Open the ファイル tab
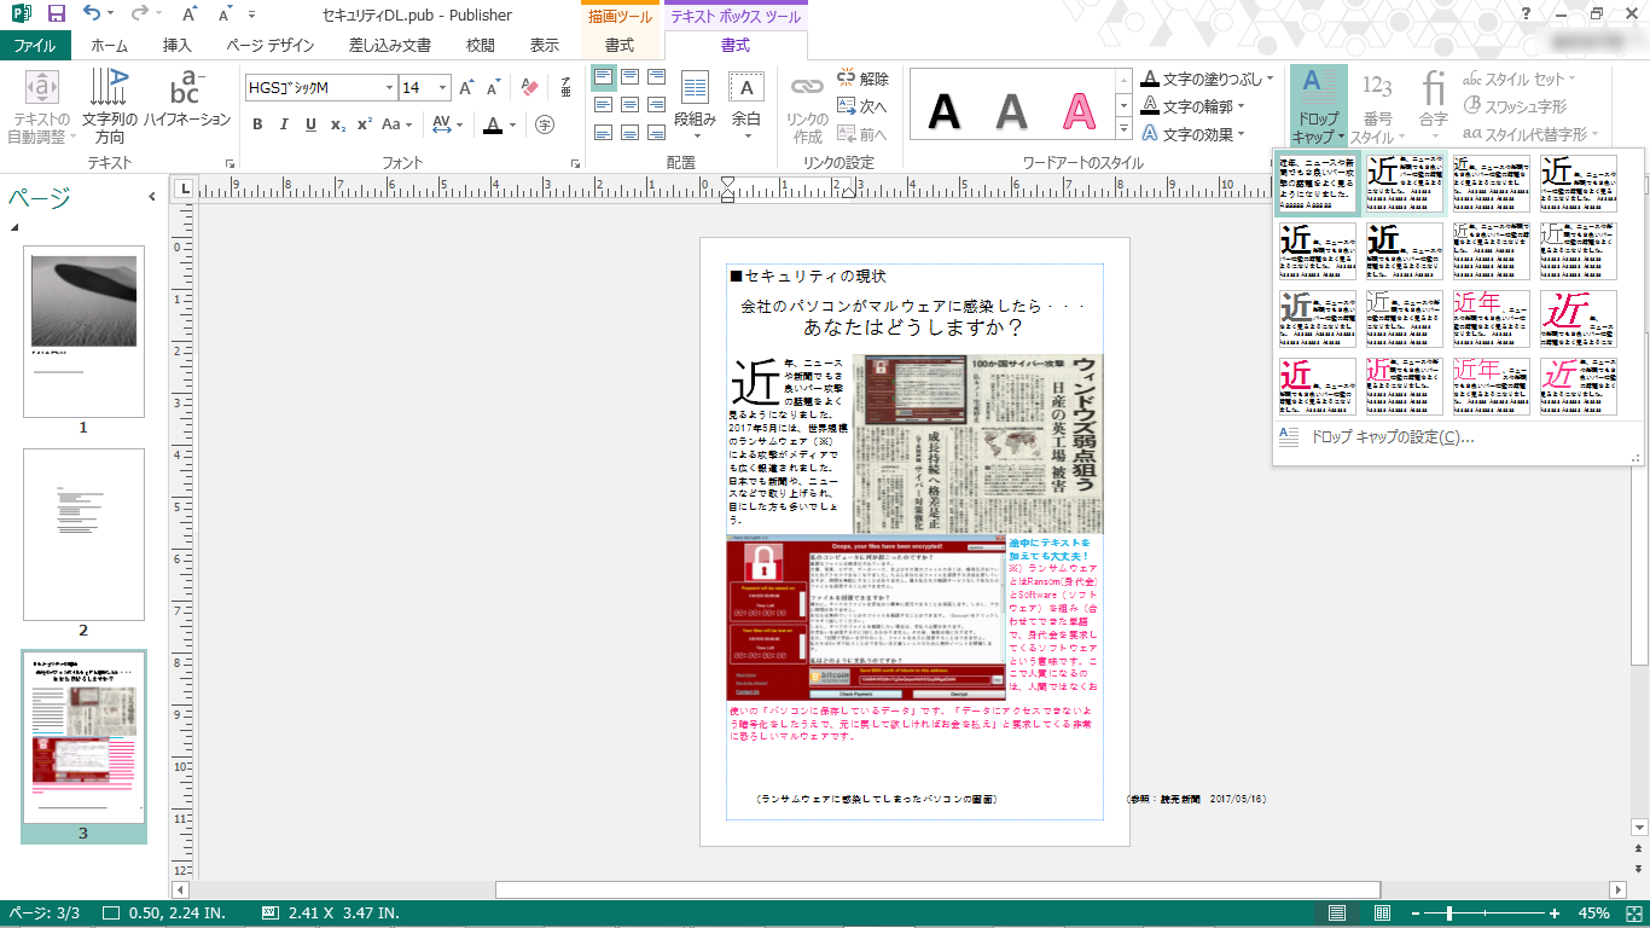This screenshot has height=928, width=1650. click(x=35, y=45)
